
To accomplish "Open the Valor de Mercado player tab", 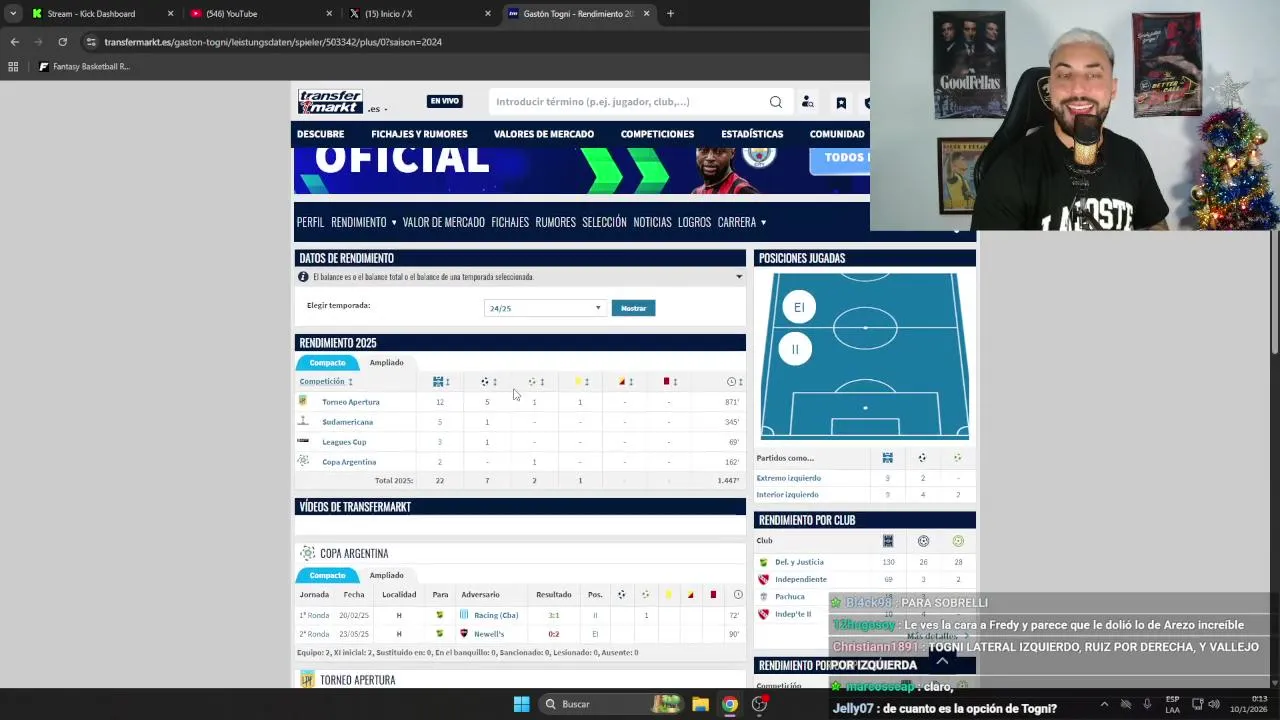I will tap(443, 222).
